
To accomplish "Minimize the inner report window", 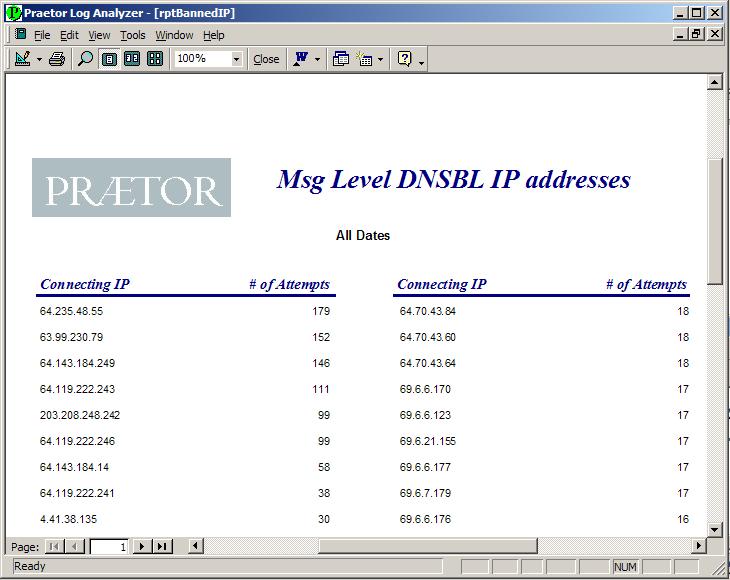I will click(x=681, y=34).
